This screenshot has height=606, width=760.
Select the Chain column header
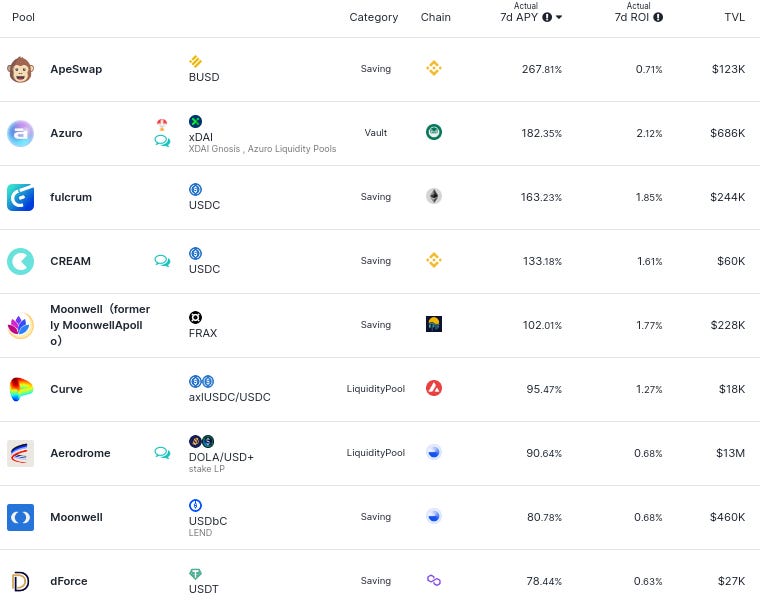[435, 17]
